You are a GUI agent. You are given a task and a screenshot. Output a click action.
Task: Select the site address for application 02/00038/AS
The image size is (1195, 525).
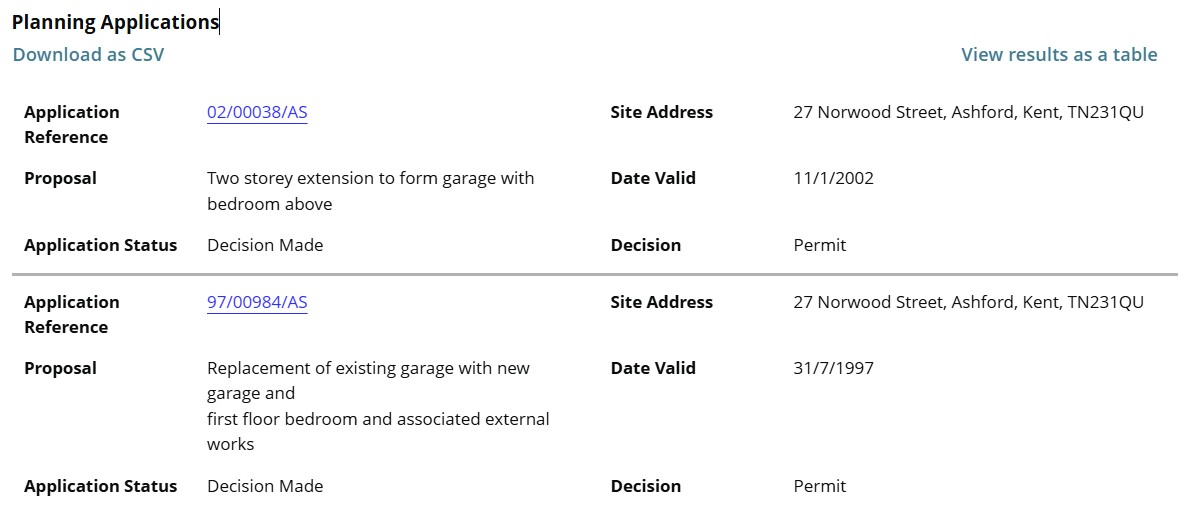968,112
